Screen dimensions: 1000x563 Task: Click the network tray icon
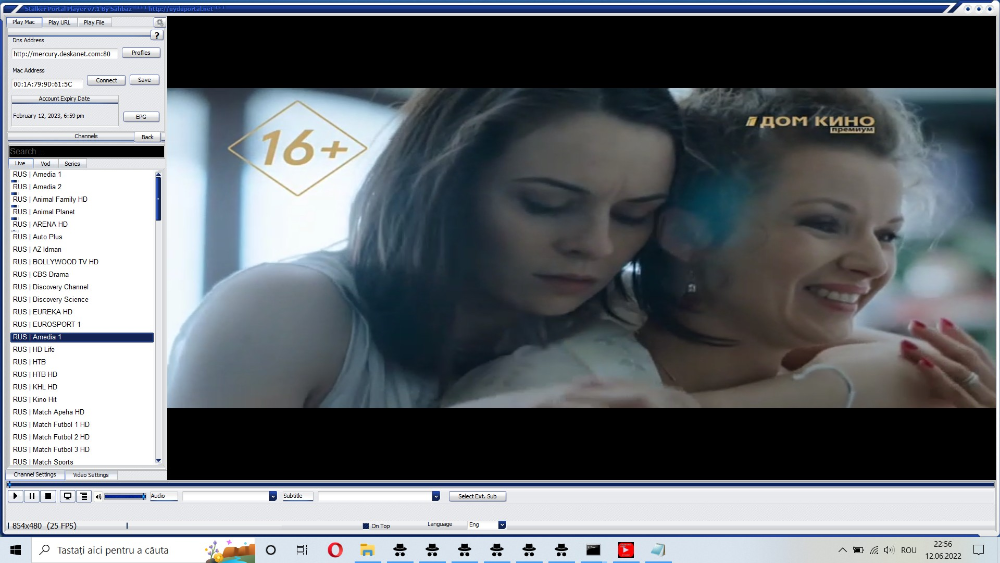tap(874, 550)
